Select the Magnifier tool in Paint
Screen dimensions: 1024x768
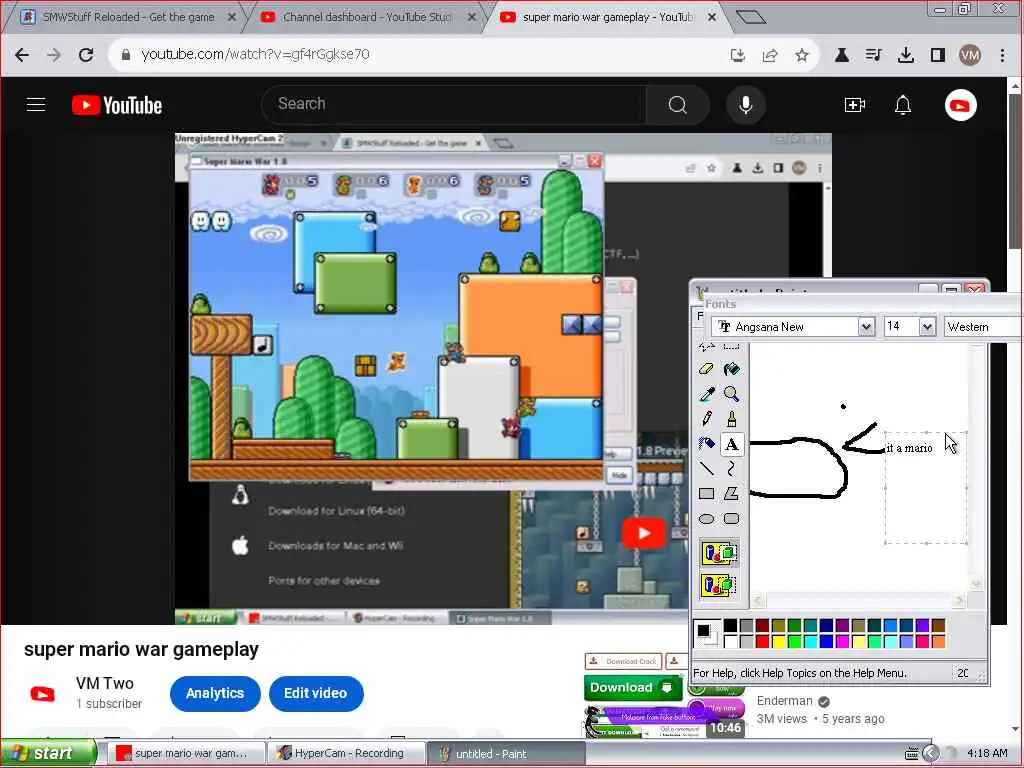pyautogui.click(x=731, y=394)
